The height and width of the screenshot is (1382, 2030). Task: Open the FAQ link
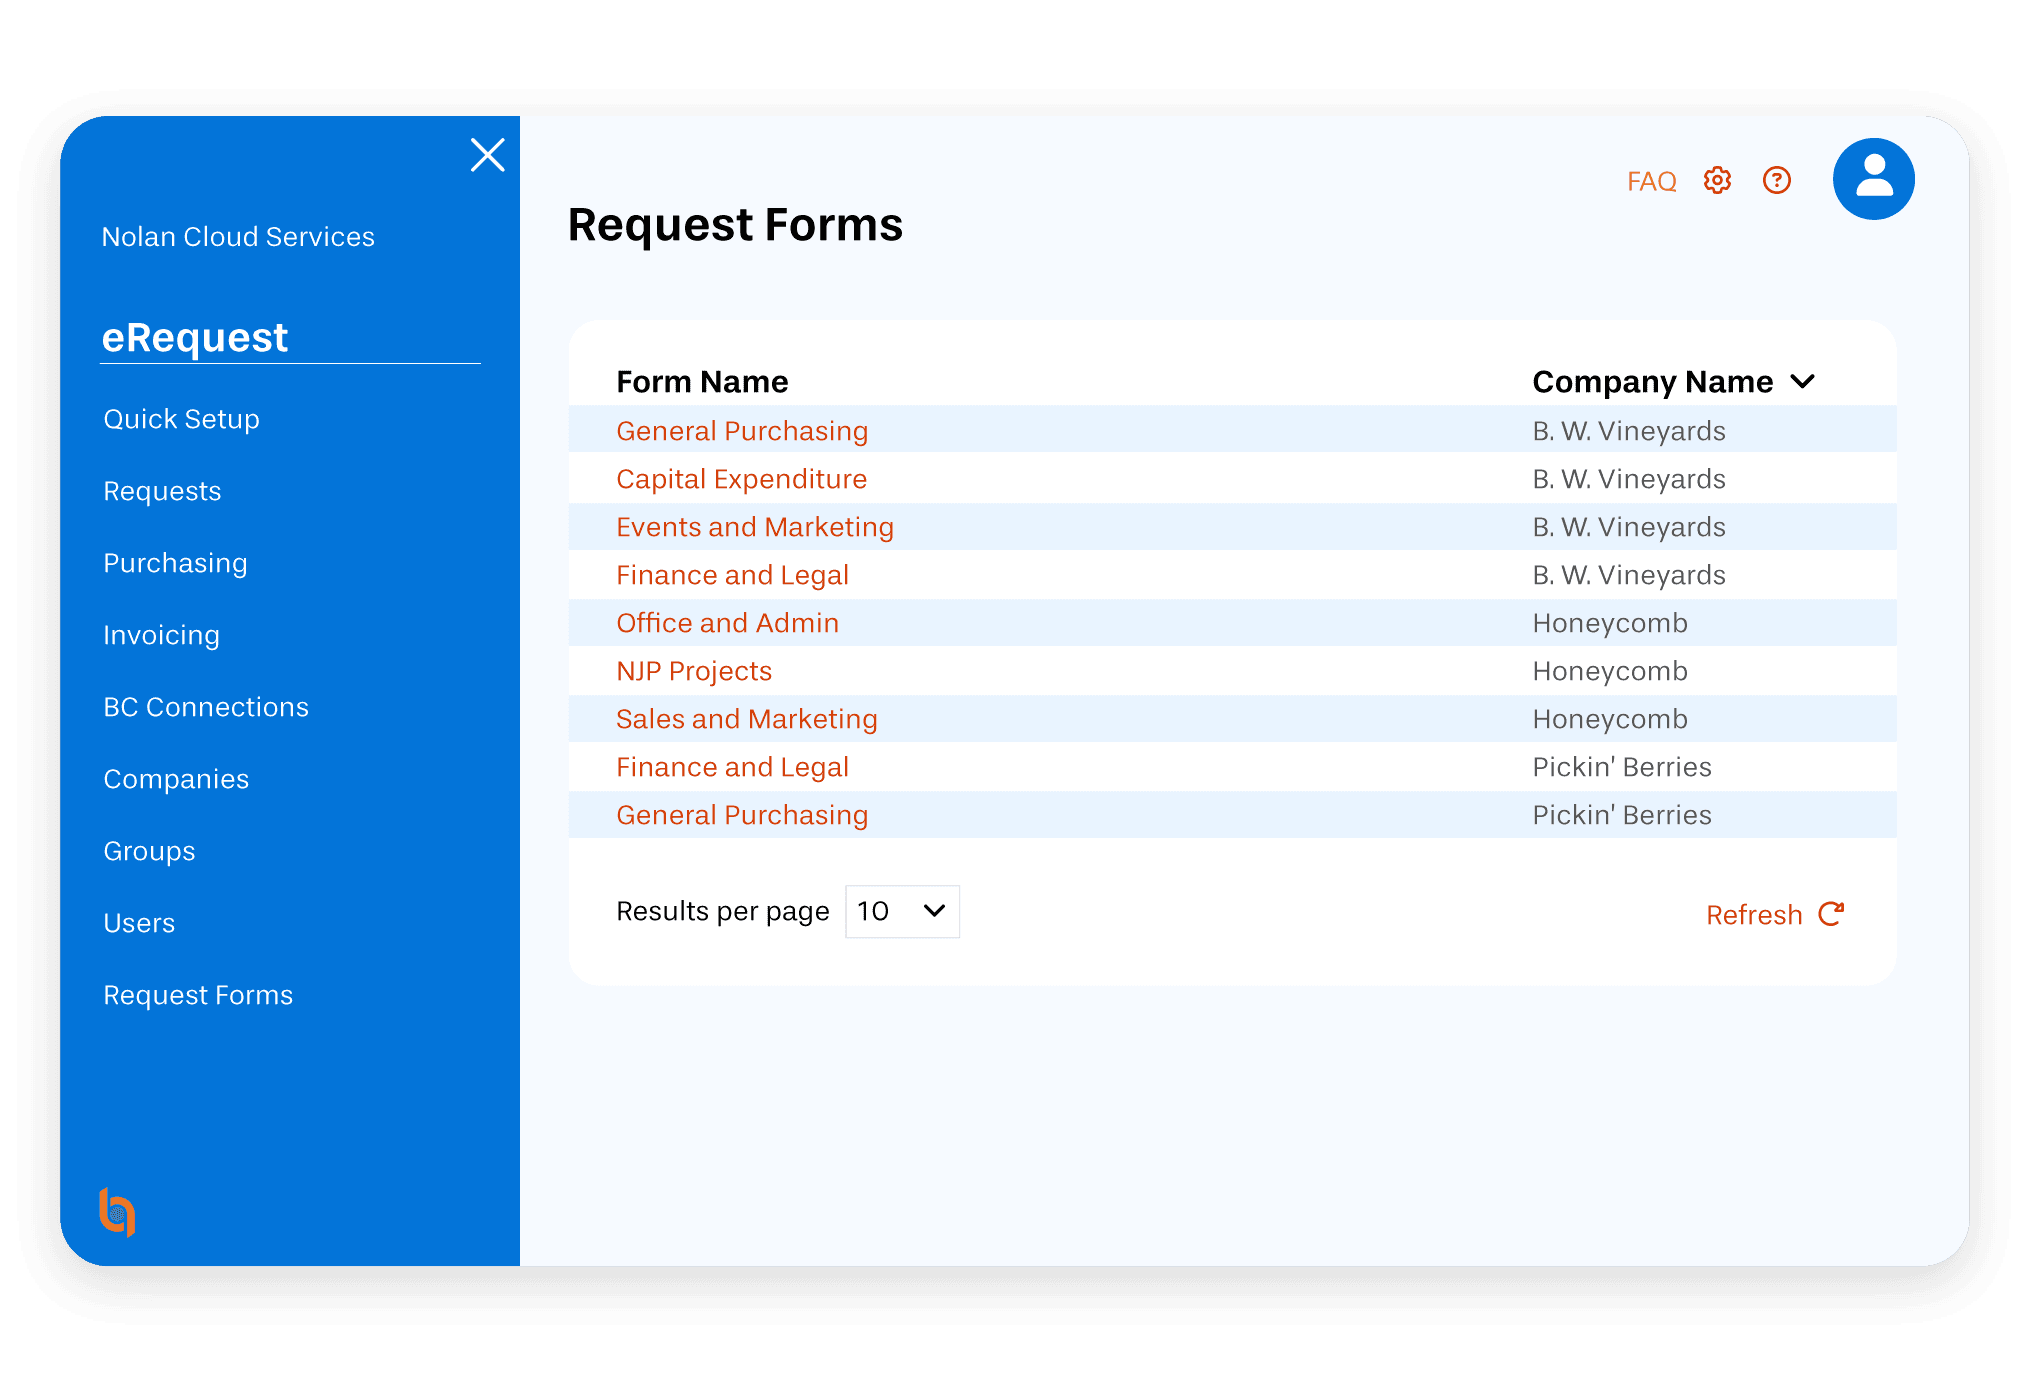1651,181
